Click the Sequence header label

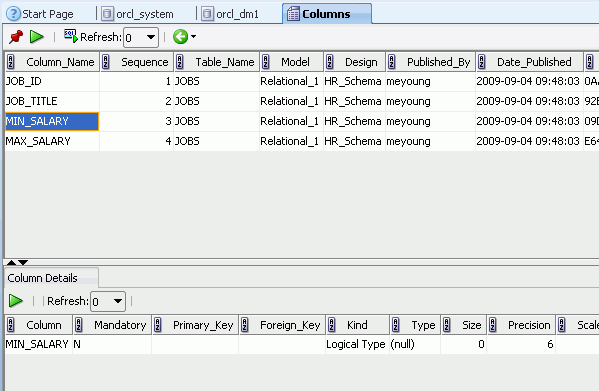tap(144, 62)
